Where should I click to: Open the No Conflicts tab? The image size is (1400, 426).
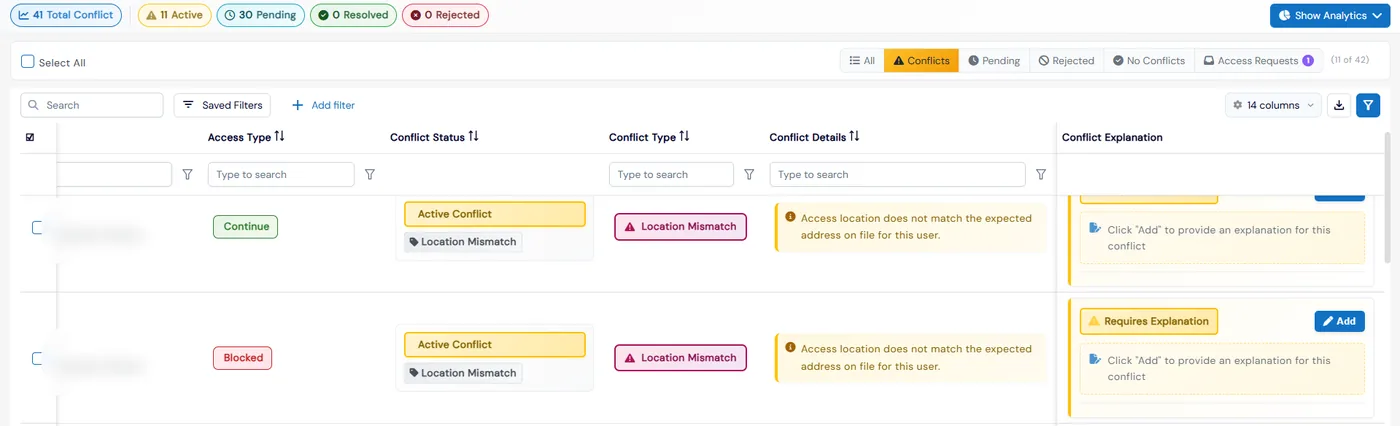(x=1148, y=61)
